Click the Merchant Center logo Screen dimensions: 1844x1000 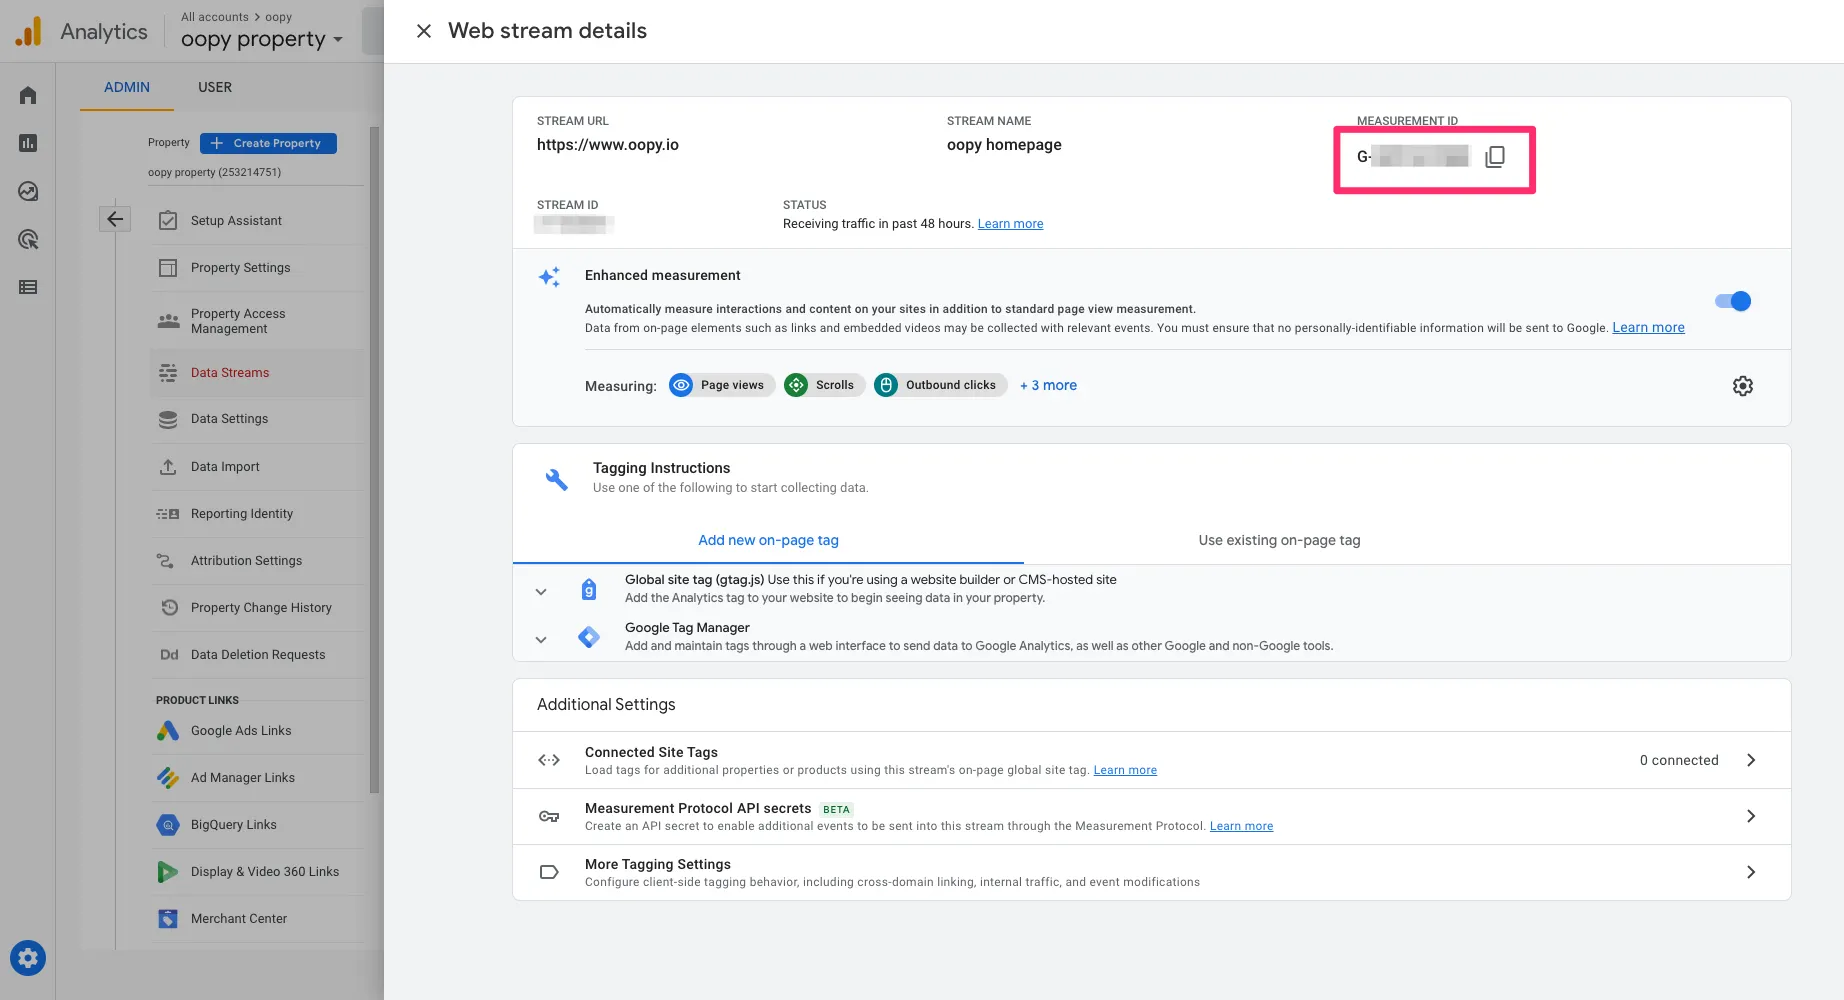[168, 918]
